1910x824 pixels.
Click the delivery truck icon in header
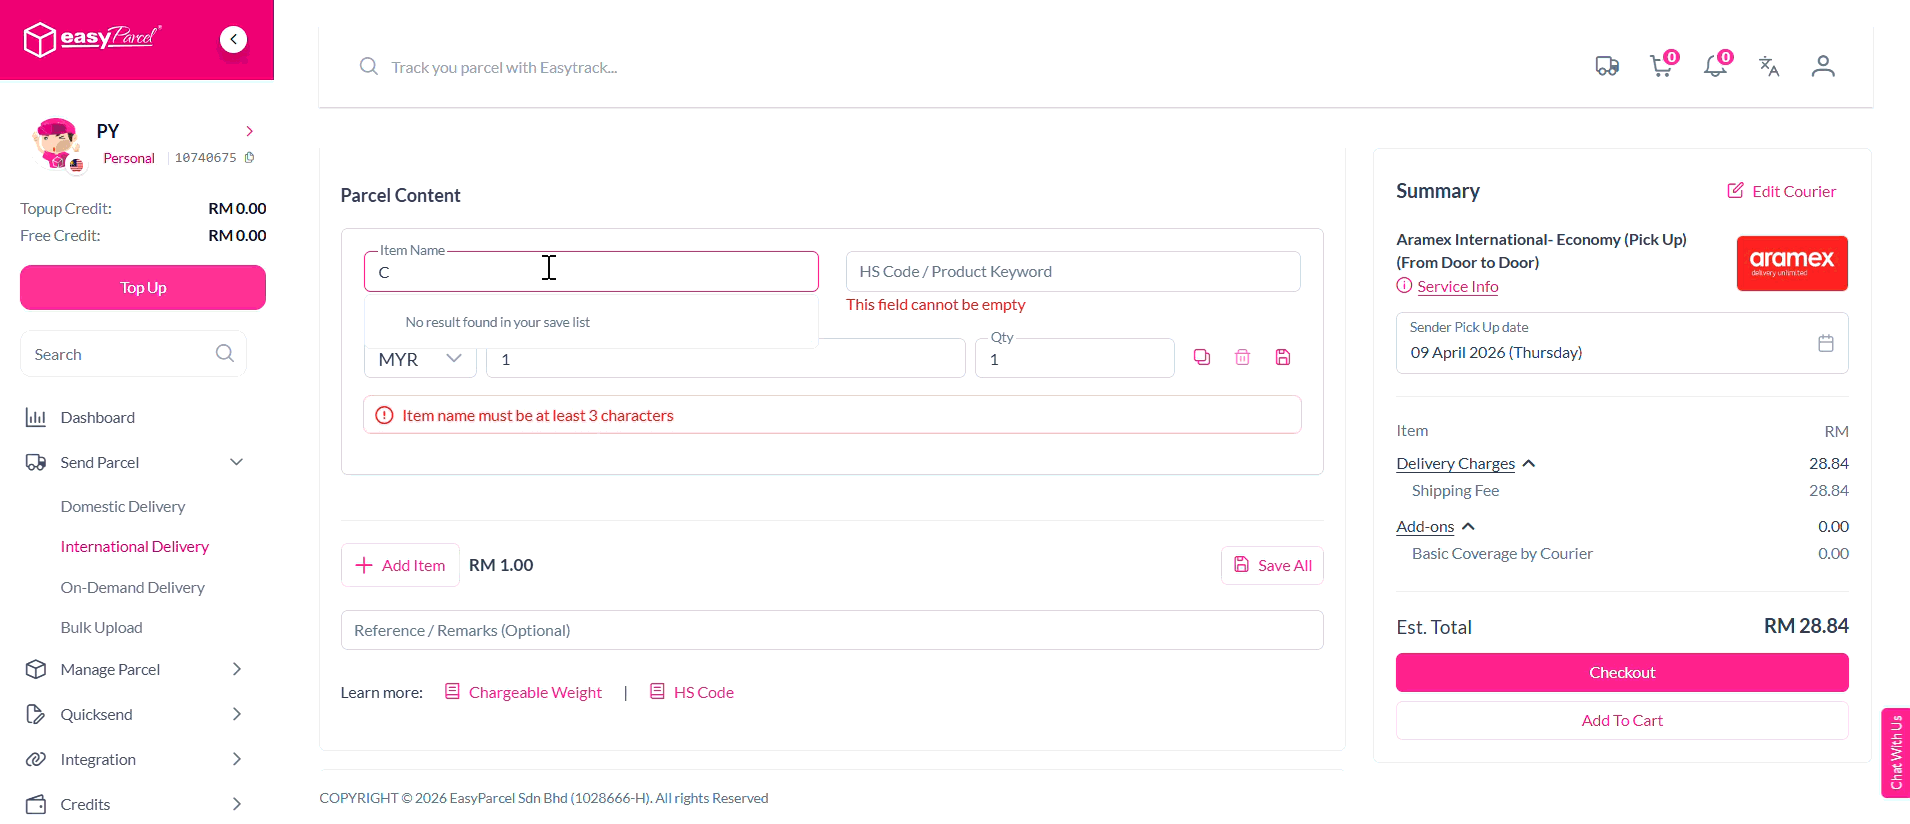click(x=1607, y=66)
